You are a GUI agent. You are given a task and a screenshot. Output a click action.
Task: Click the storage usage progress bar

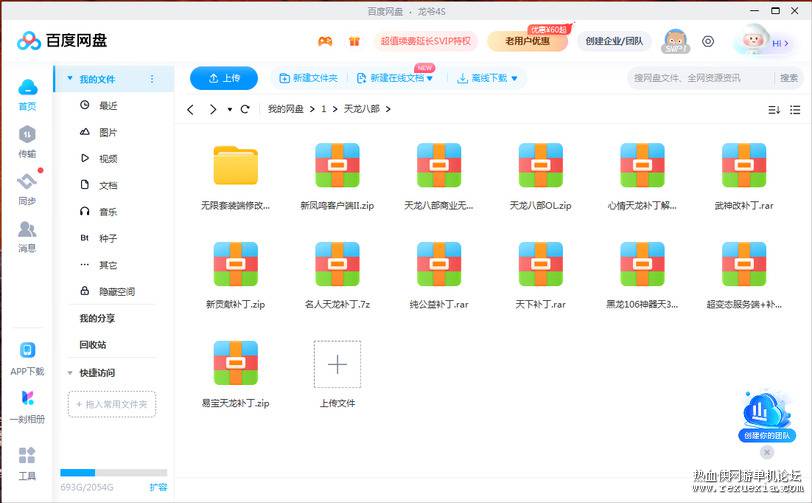pos(114,472)
